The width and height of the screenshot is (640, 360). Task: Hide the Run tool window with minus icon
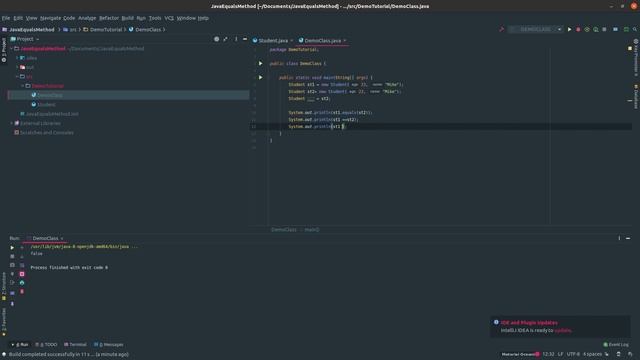[628, 238]
